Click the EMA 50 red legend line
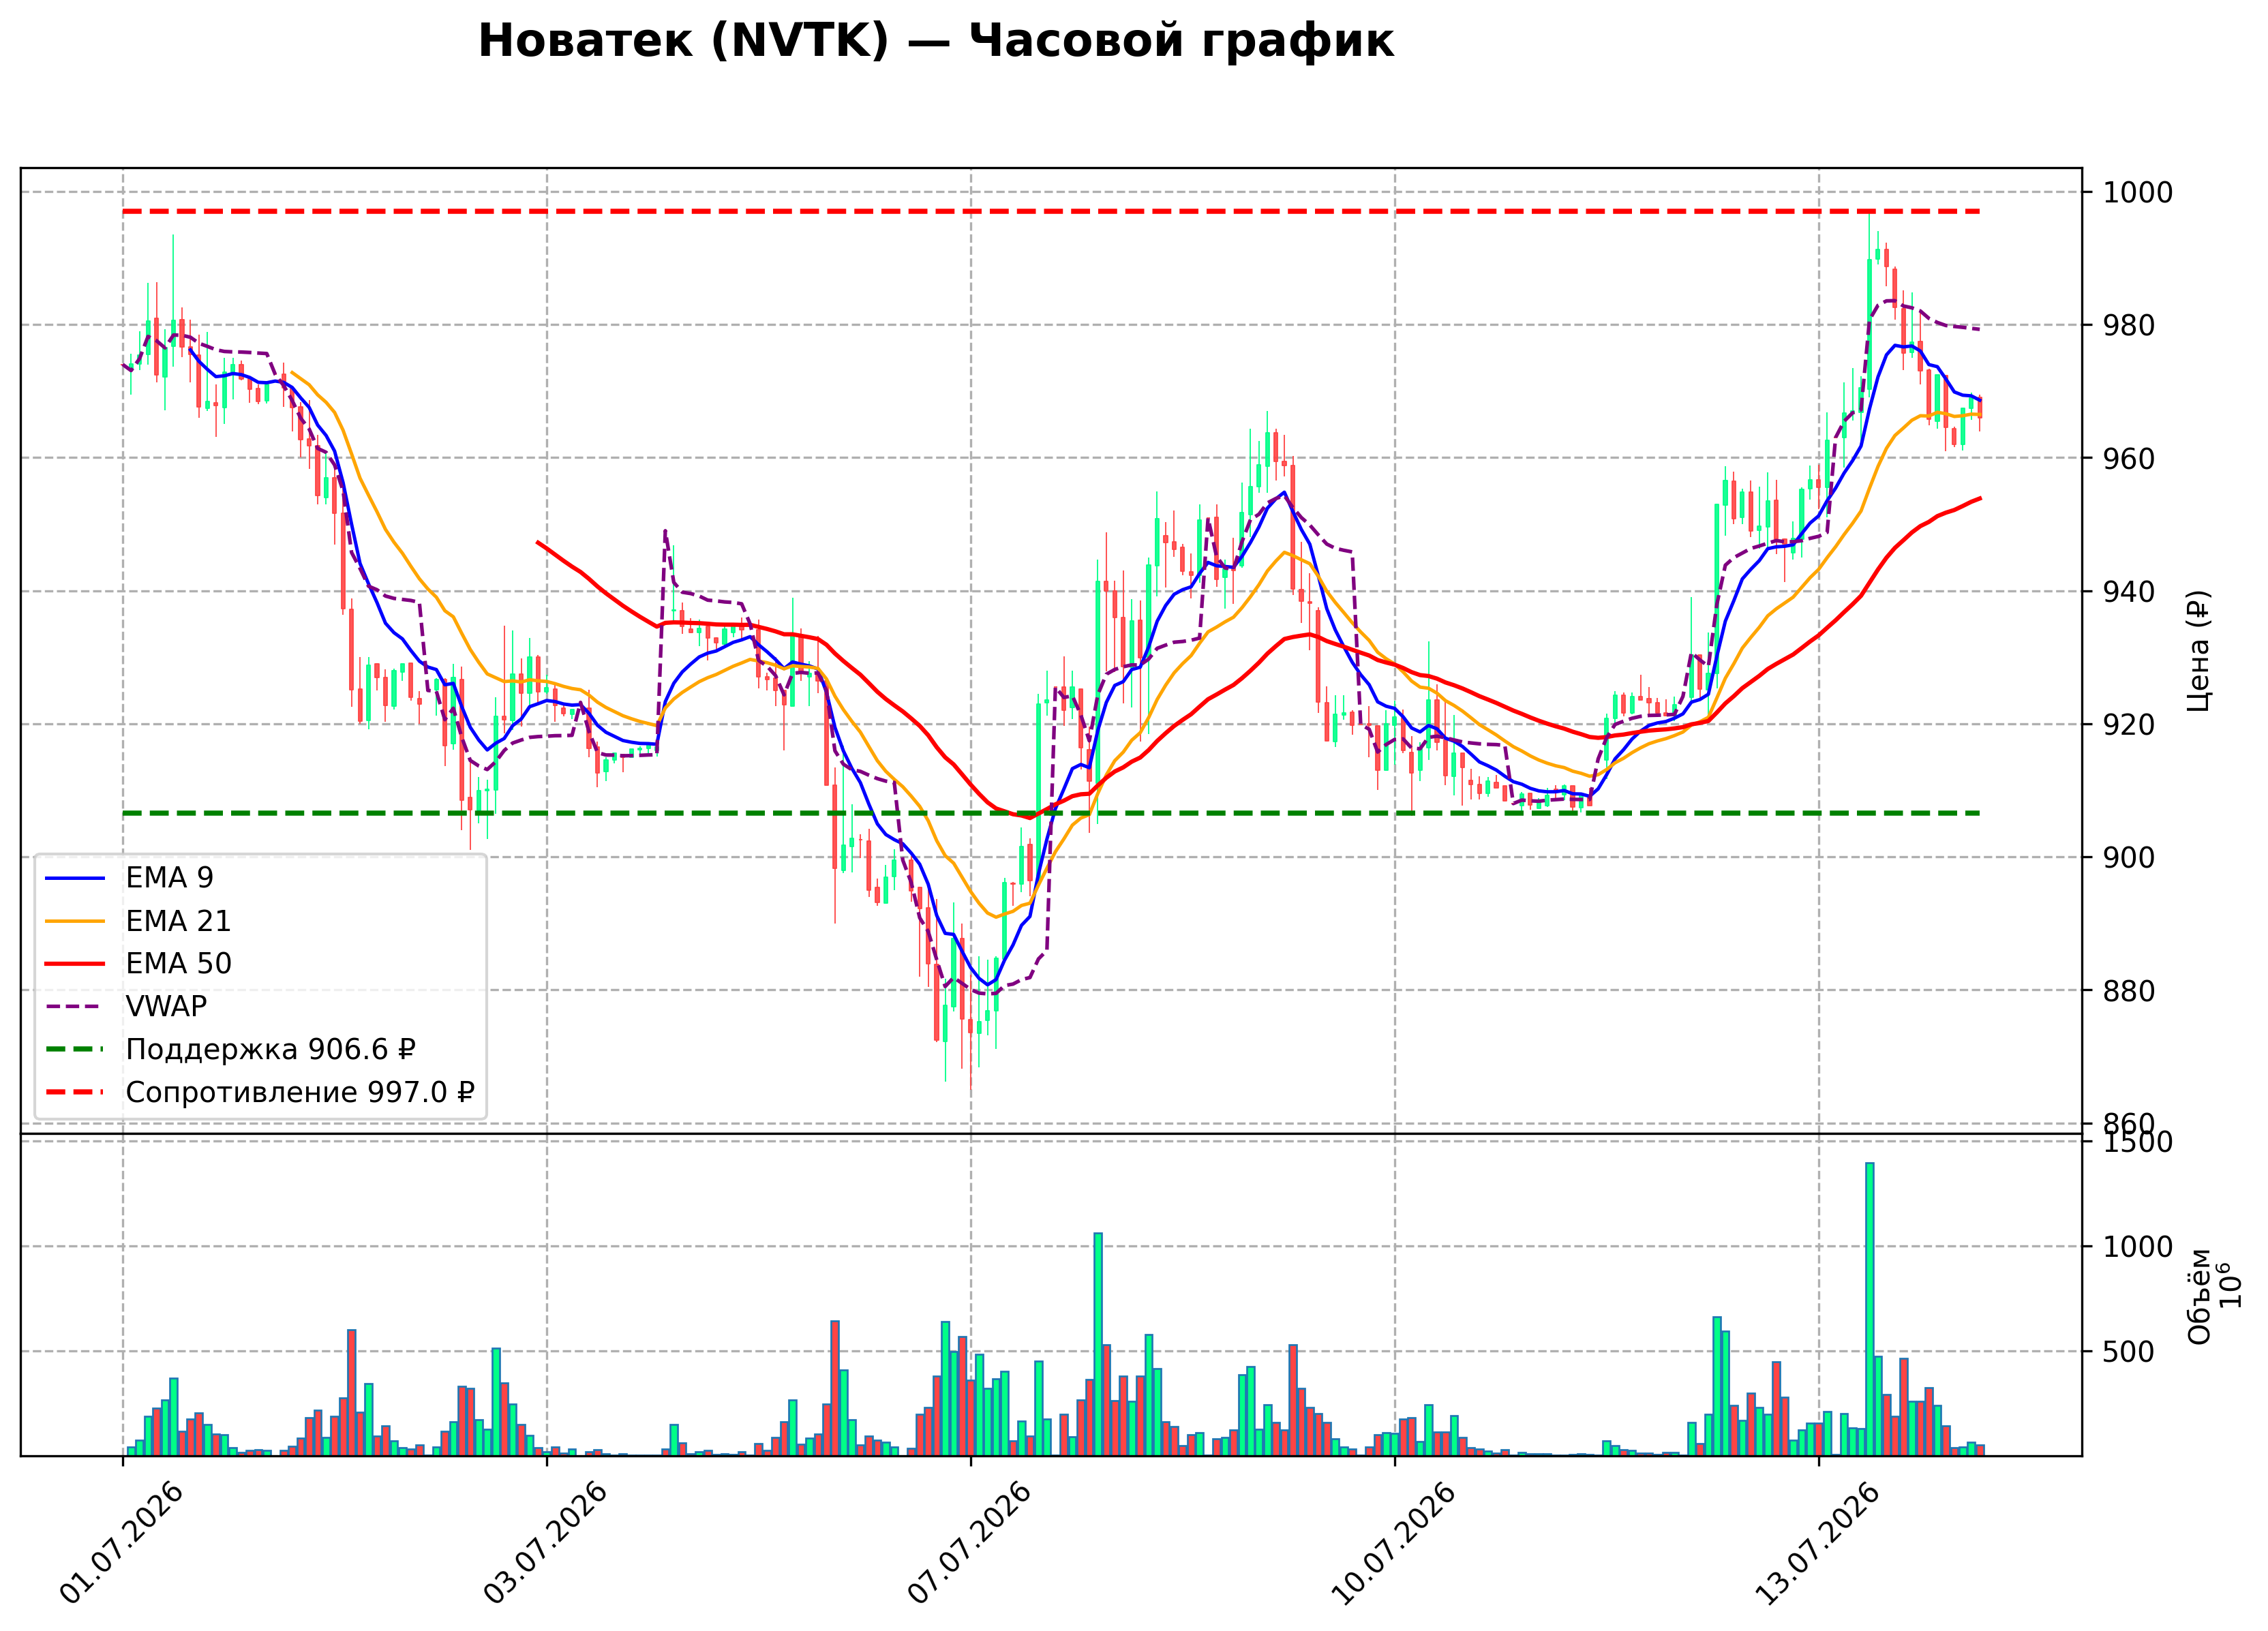This screenshot has width=2268, height=1631. (75, 964)
